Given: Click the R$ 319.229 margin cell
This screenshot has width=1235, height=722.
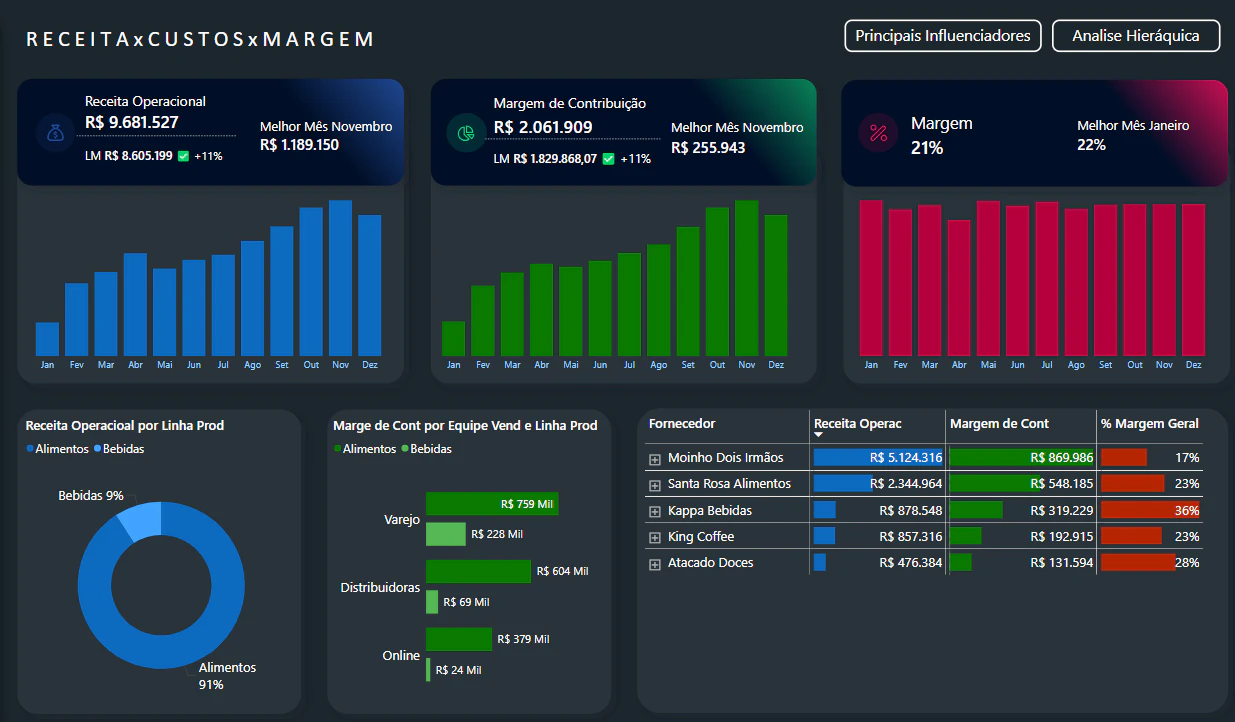Looking at the screenshot, I should [x=1021, y=511].
